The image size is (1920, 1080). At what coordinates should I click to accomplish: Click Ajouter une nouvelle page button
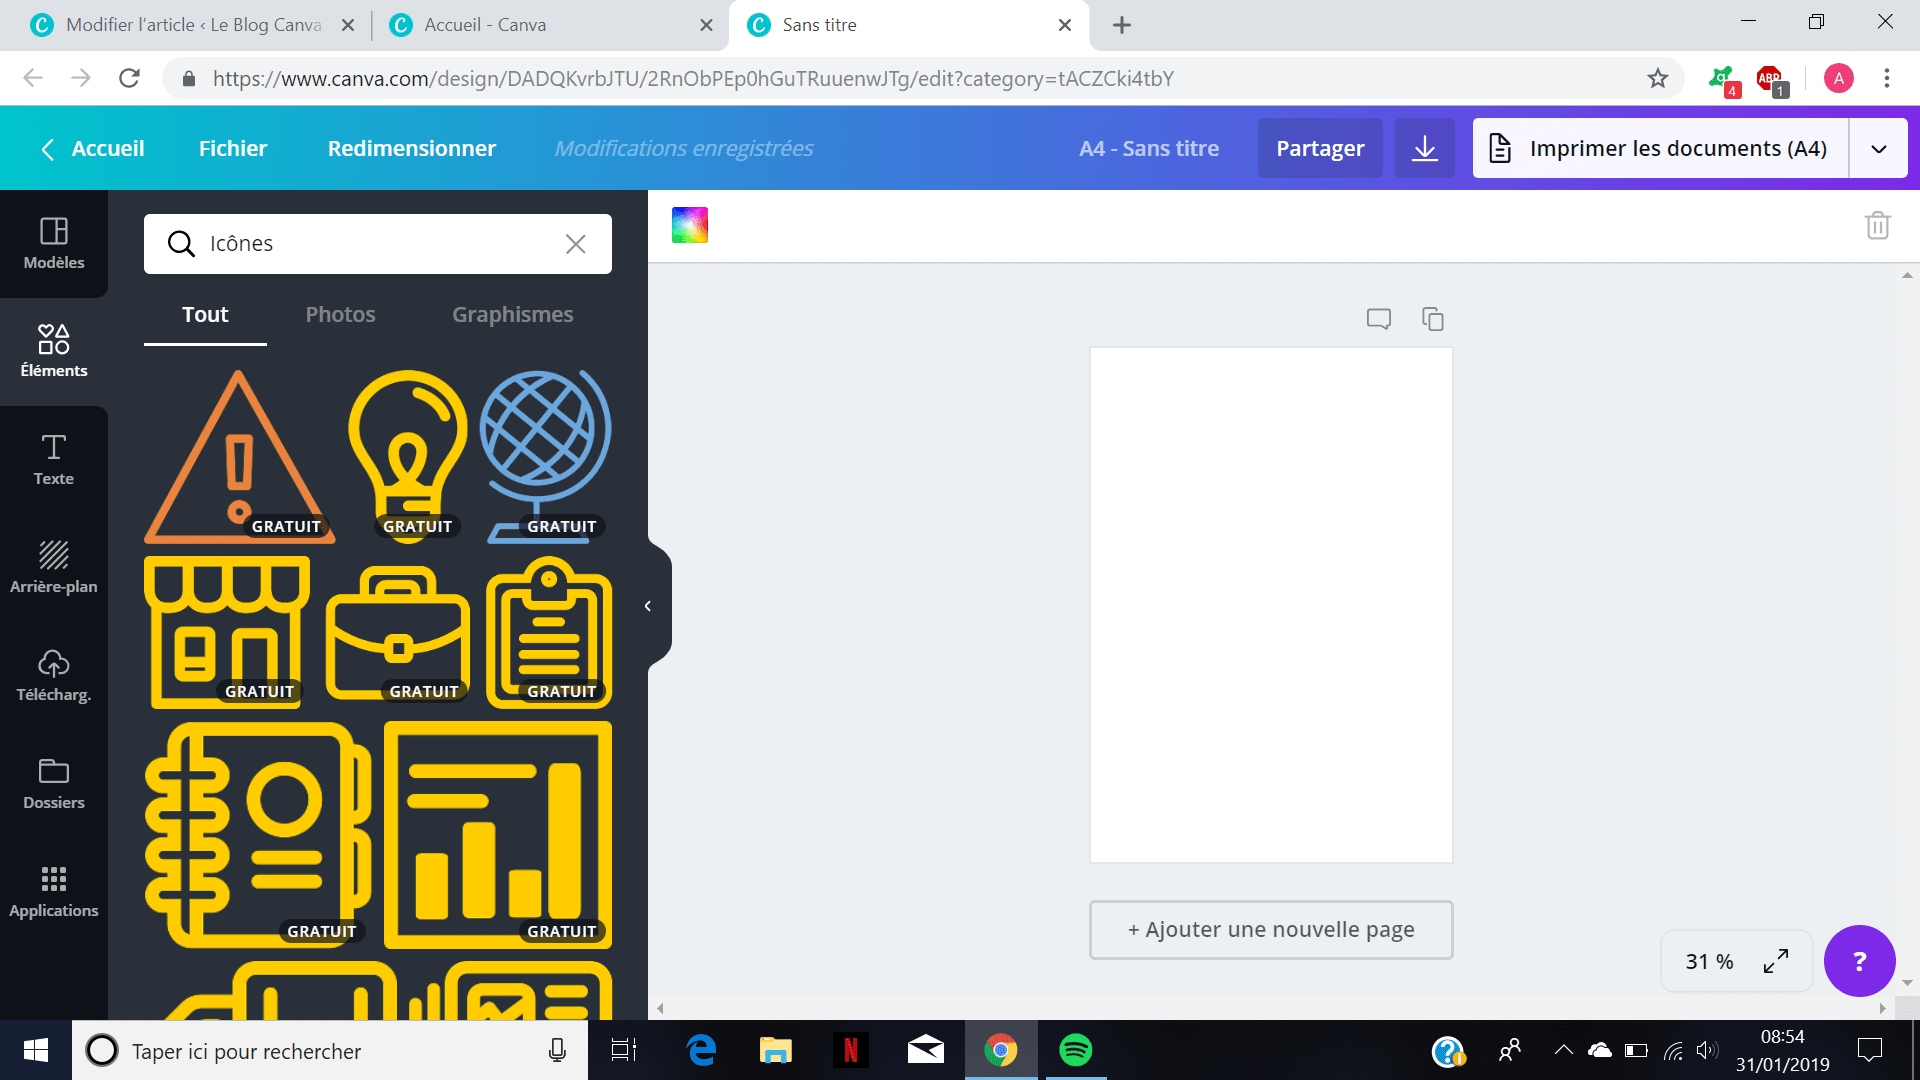click(1270, 929)
